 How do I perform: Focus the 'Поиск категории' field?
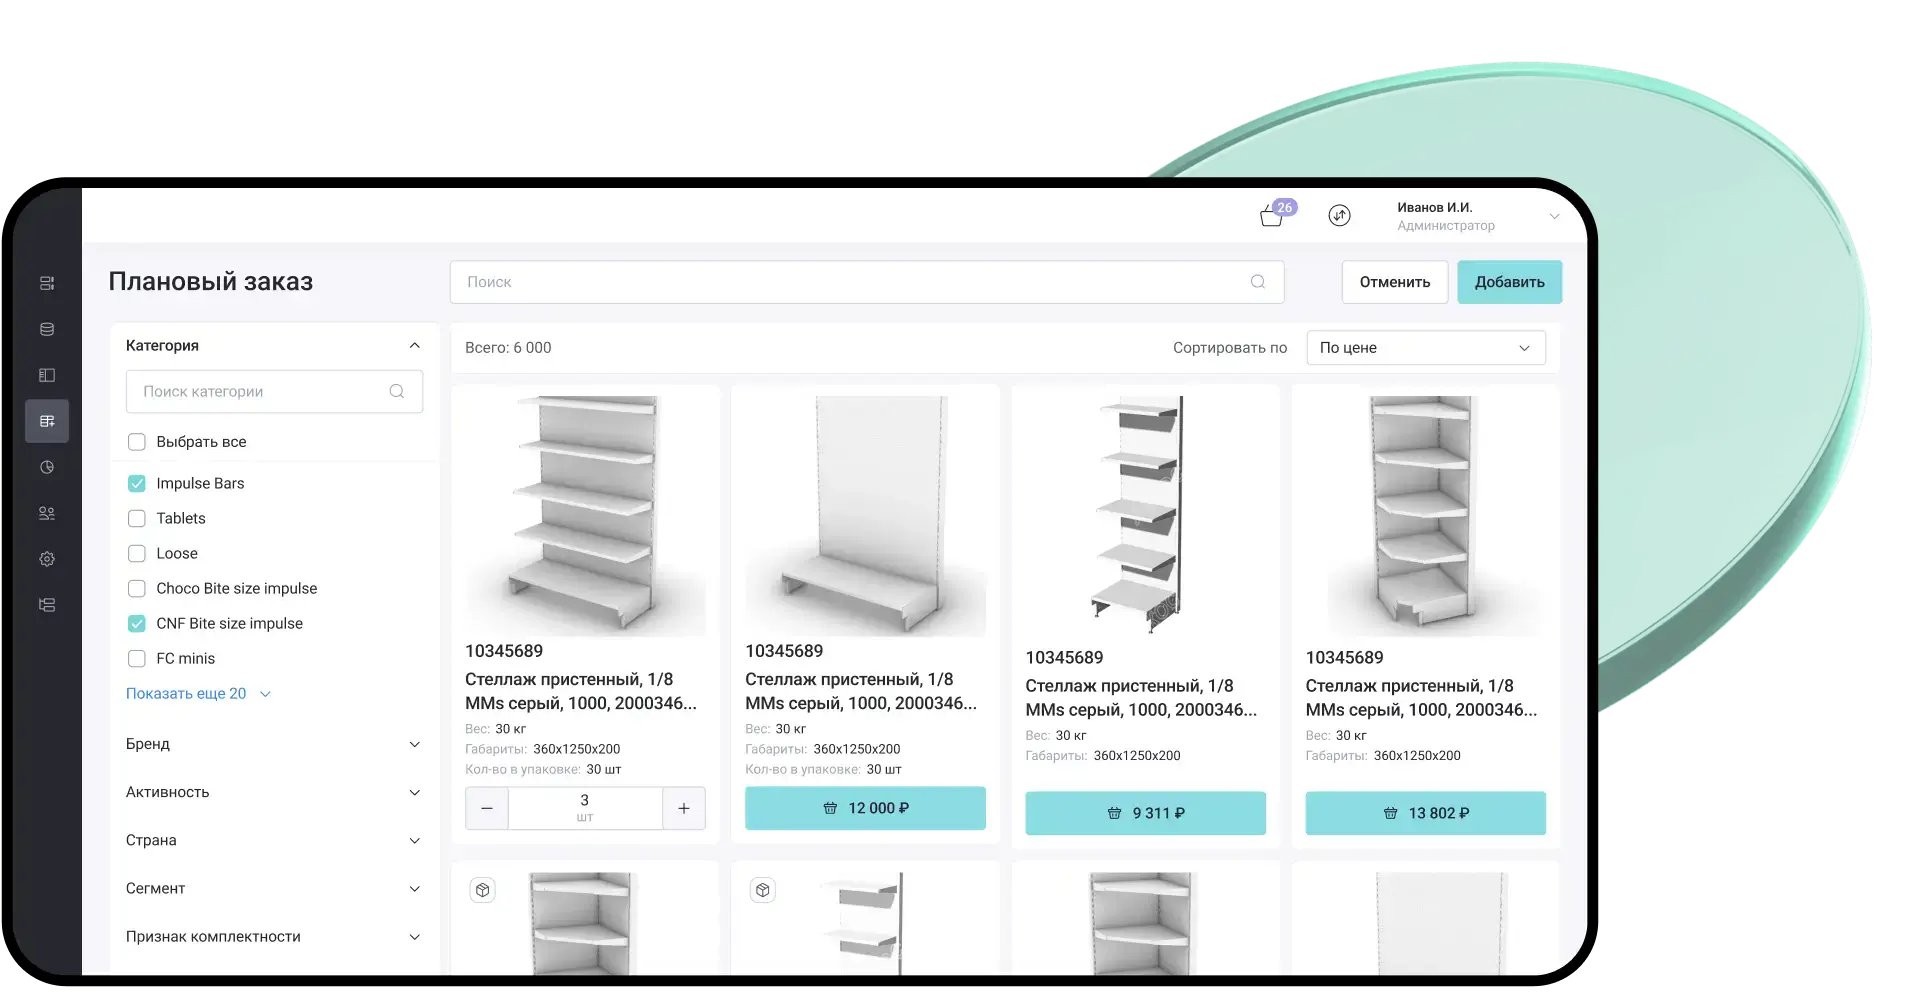(274, 391)
